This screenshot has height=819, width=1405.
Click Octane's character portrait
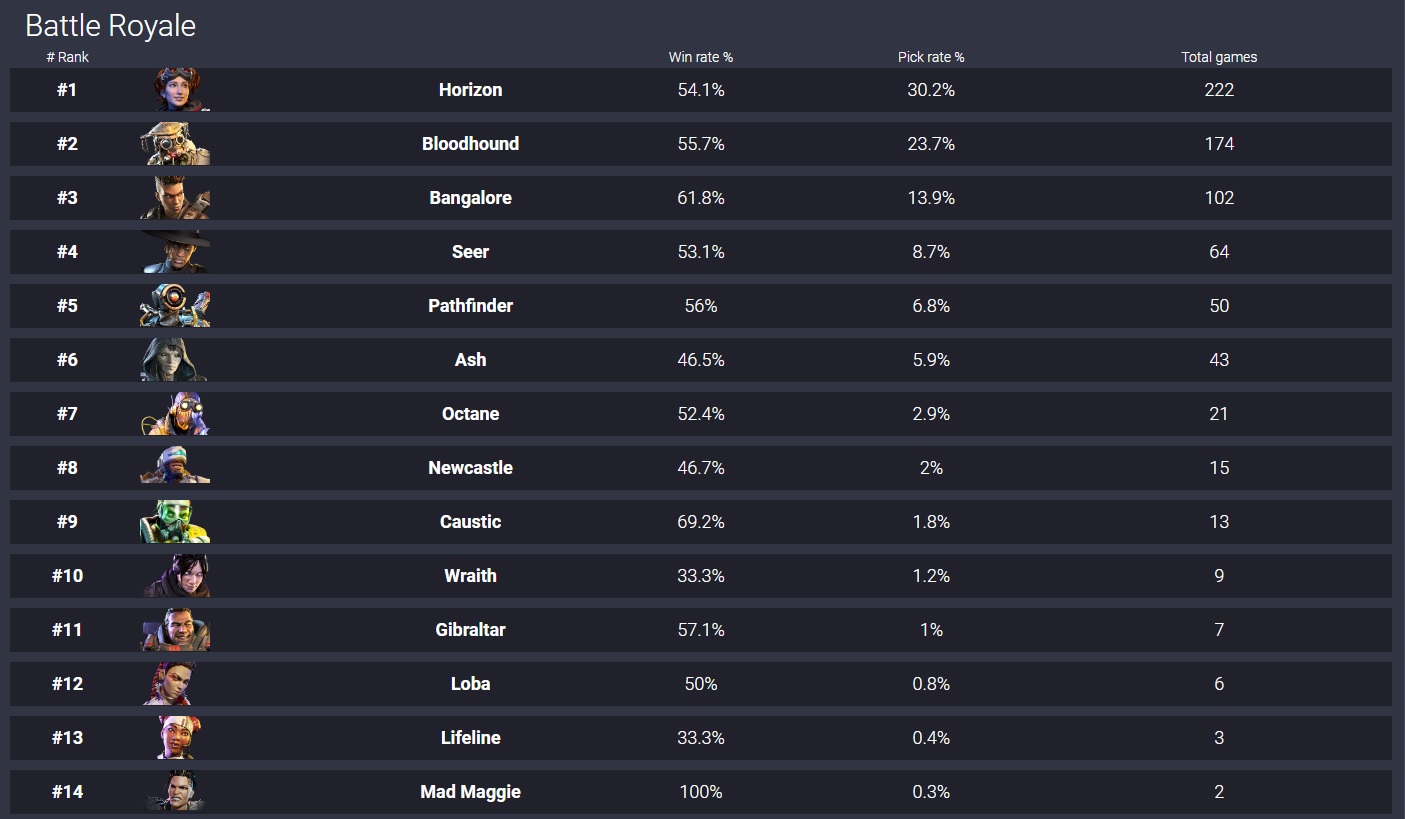click(175, 414)
